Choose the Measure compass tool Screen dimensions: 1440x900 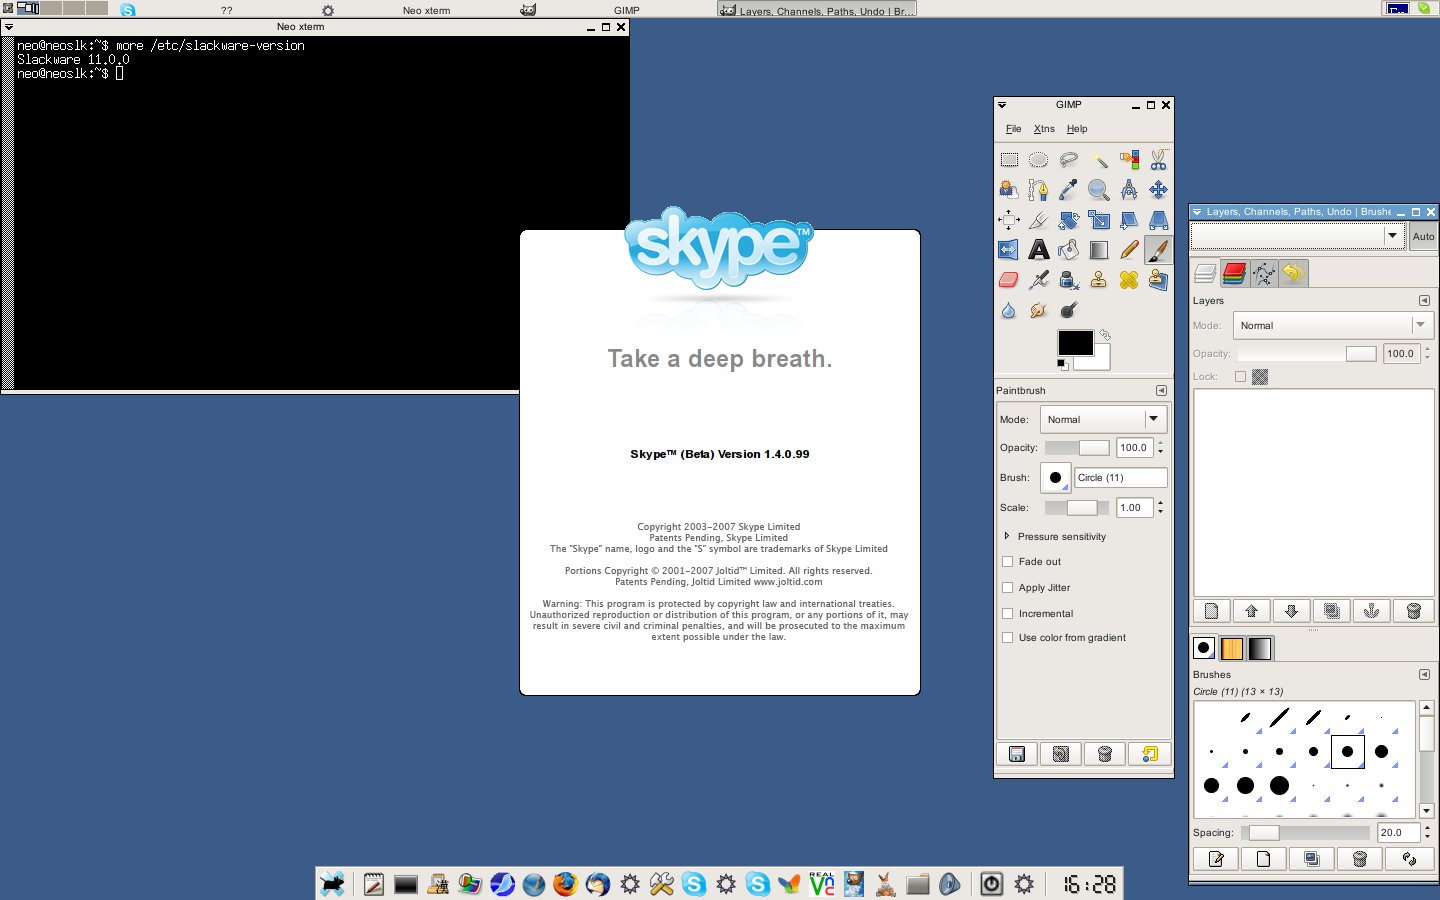point(1129,190)
